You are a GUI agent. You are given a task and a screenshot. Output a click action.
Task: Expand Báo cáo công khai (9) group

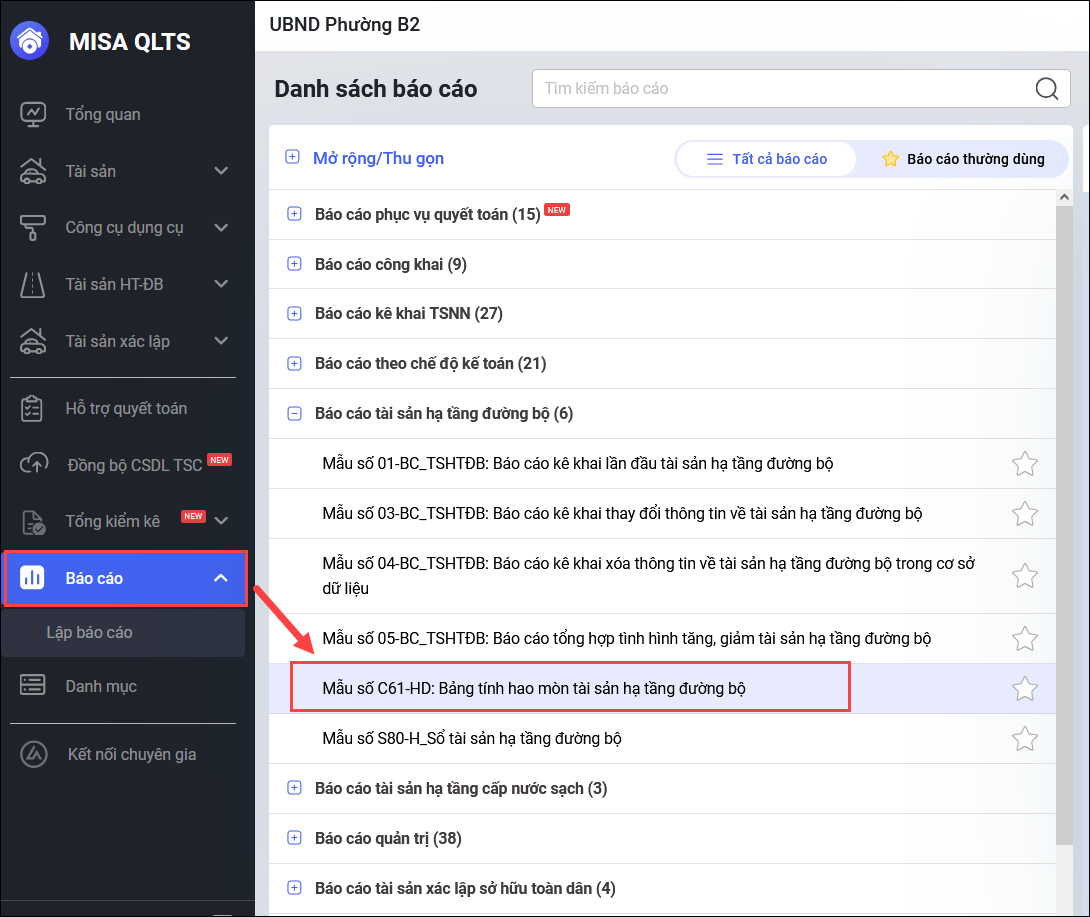coord(295,263)
